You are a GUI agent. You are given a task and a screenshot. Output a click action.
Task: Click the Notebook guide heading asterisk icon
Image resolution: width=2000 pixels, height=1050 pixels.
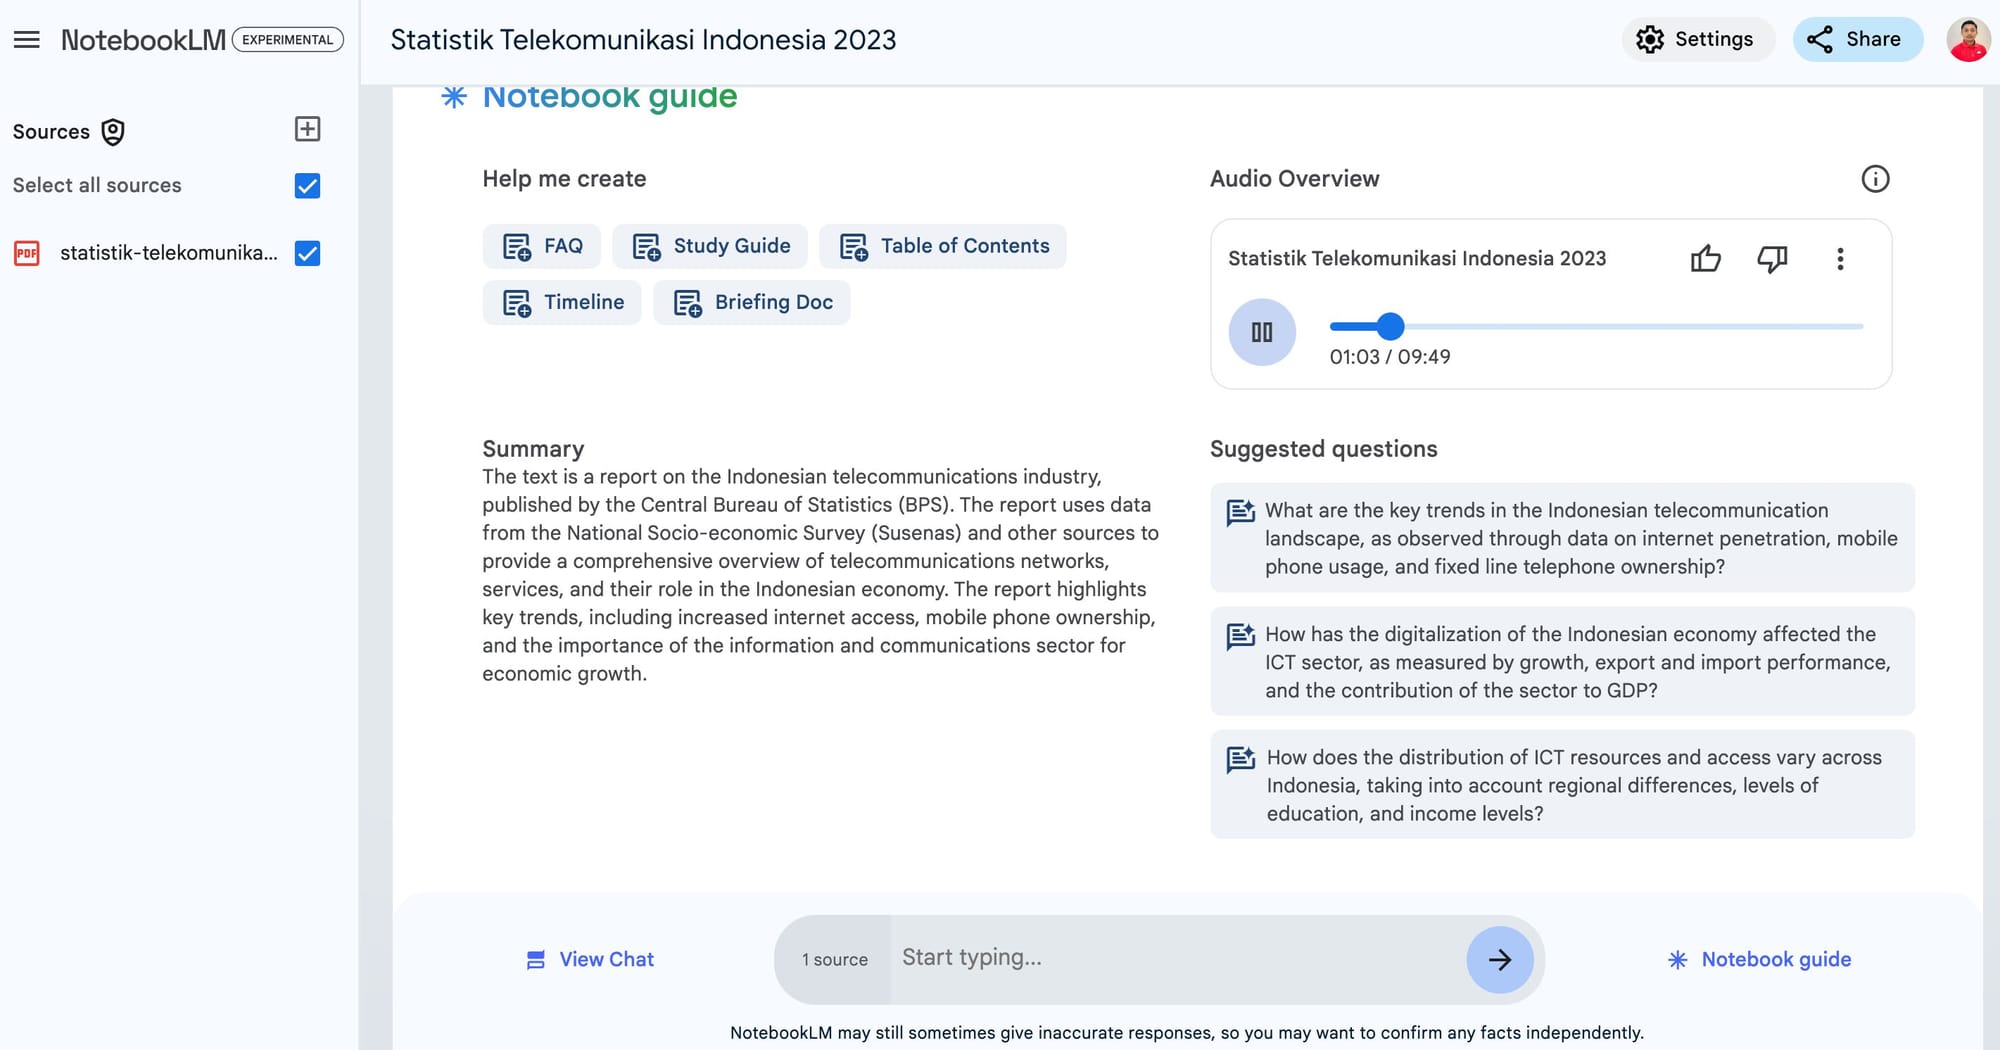coord(454,97)
